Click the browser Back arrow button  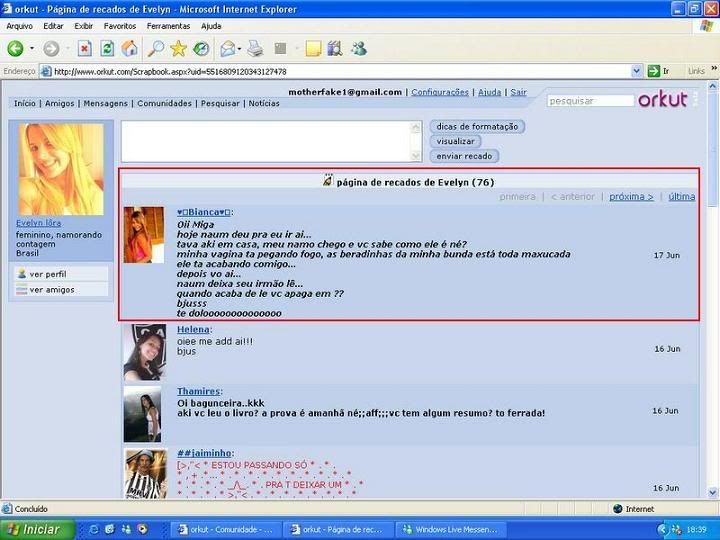[15, 48]
